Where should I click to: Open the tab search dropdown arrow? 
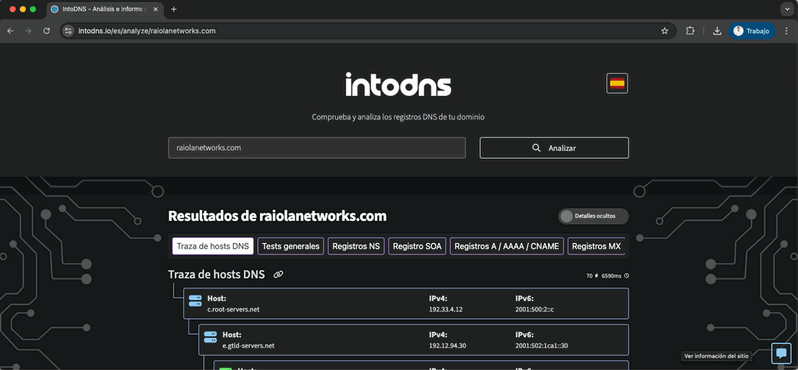tap(787, 9)
